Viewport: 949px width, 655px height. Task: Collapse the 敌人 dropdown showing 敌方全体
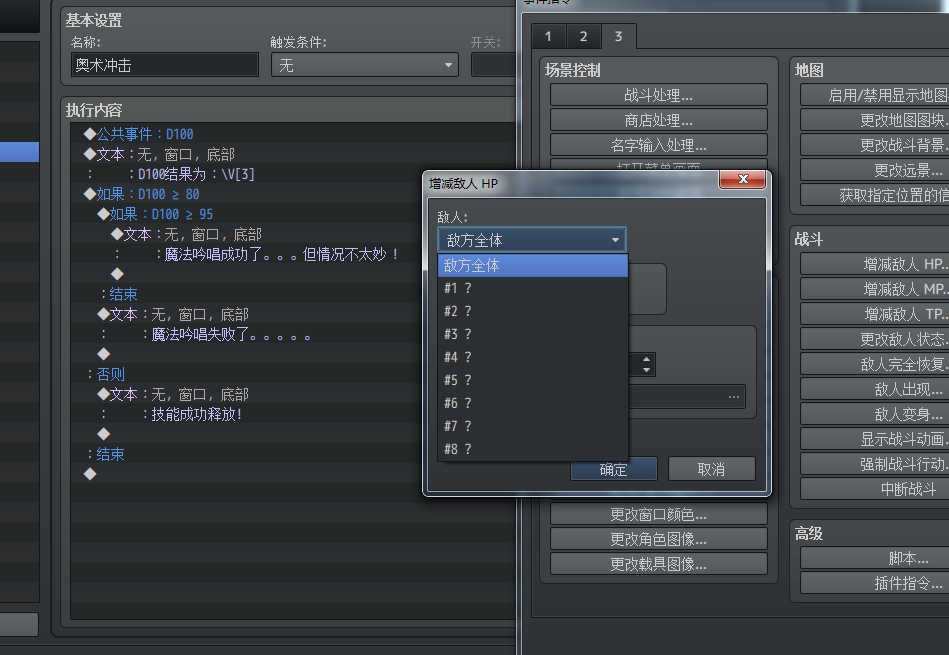tap(532, 240)
